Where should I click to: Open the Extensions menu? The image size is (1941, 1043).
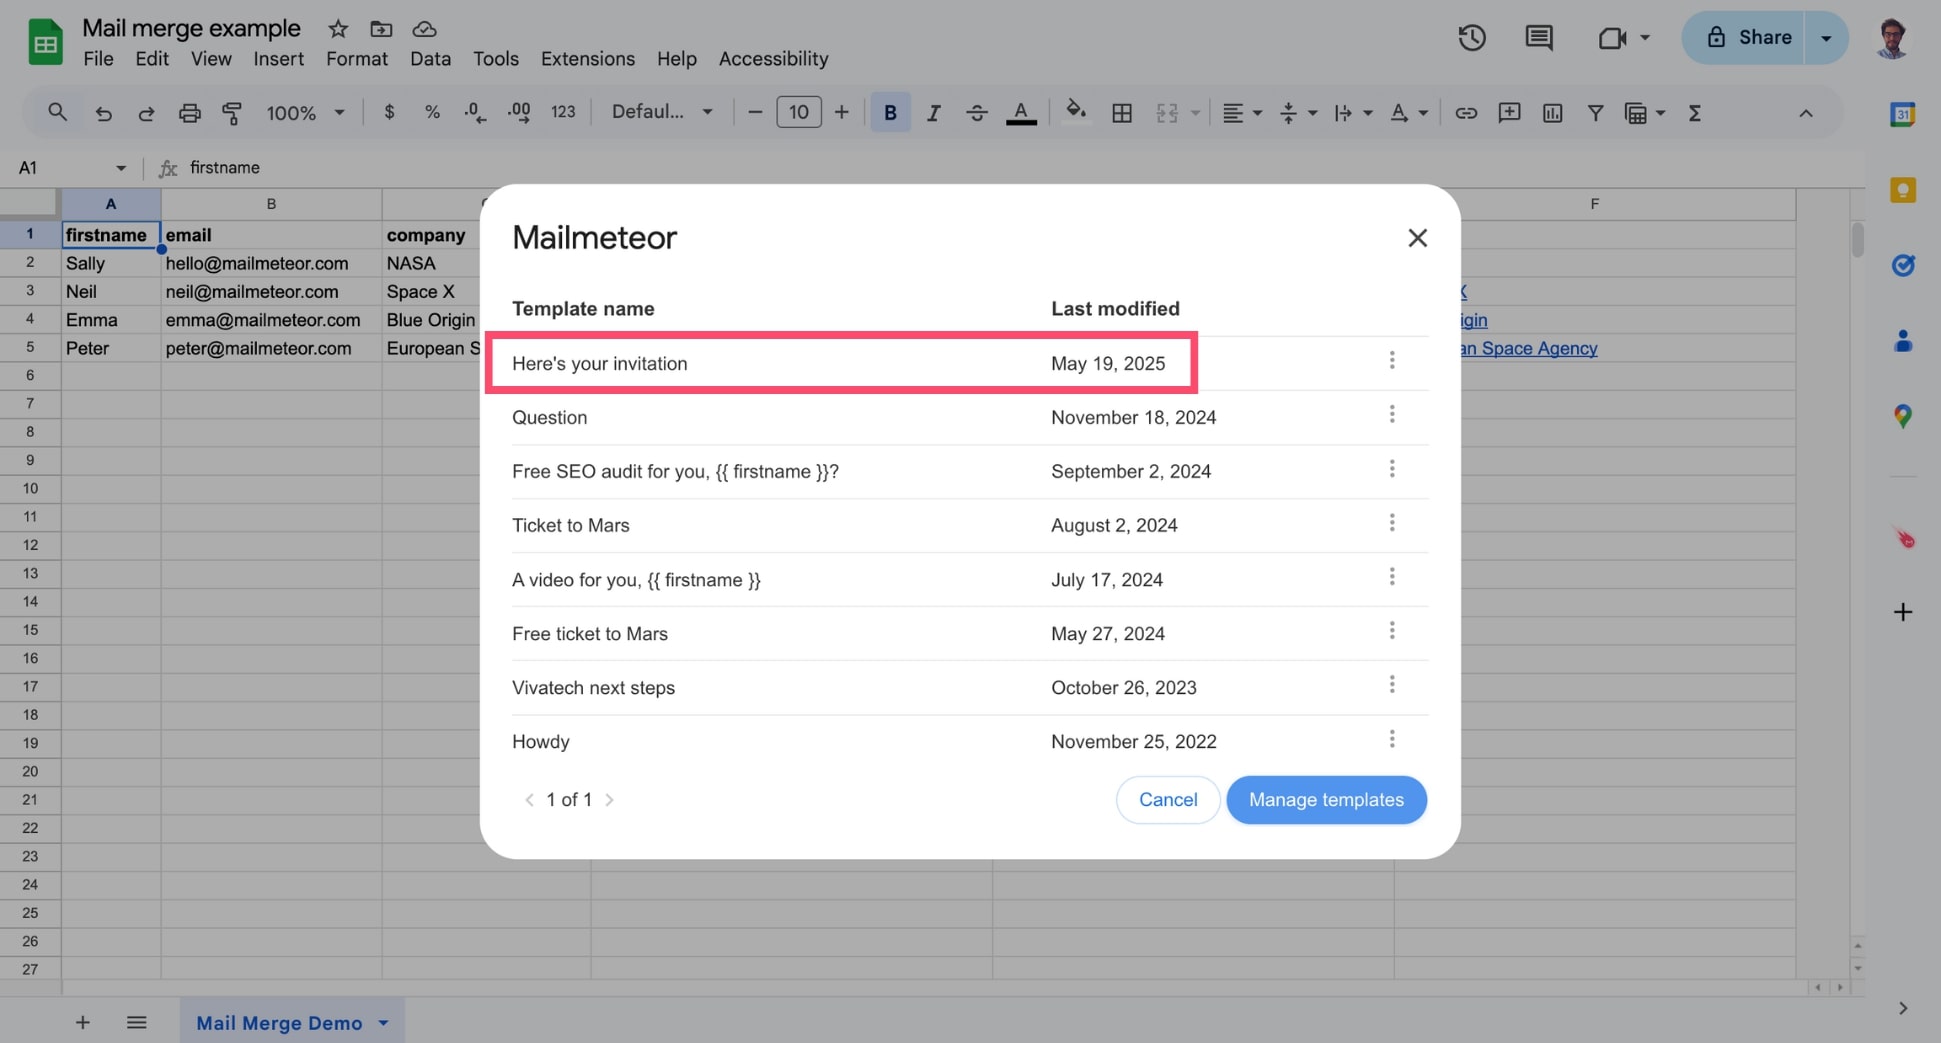(x=588, y=59)
